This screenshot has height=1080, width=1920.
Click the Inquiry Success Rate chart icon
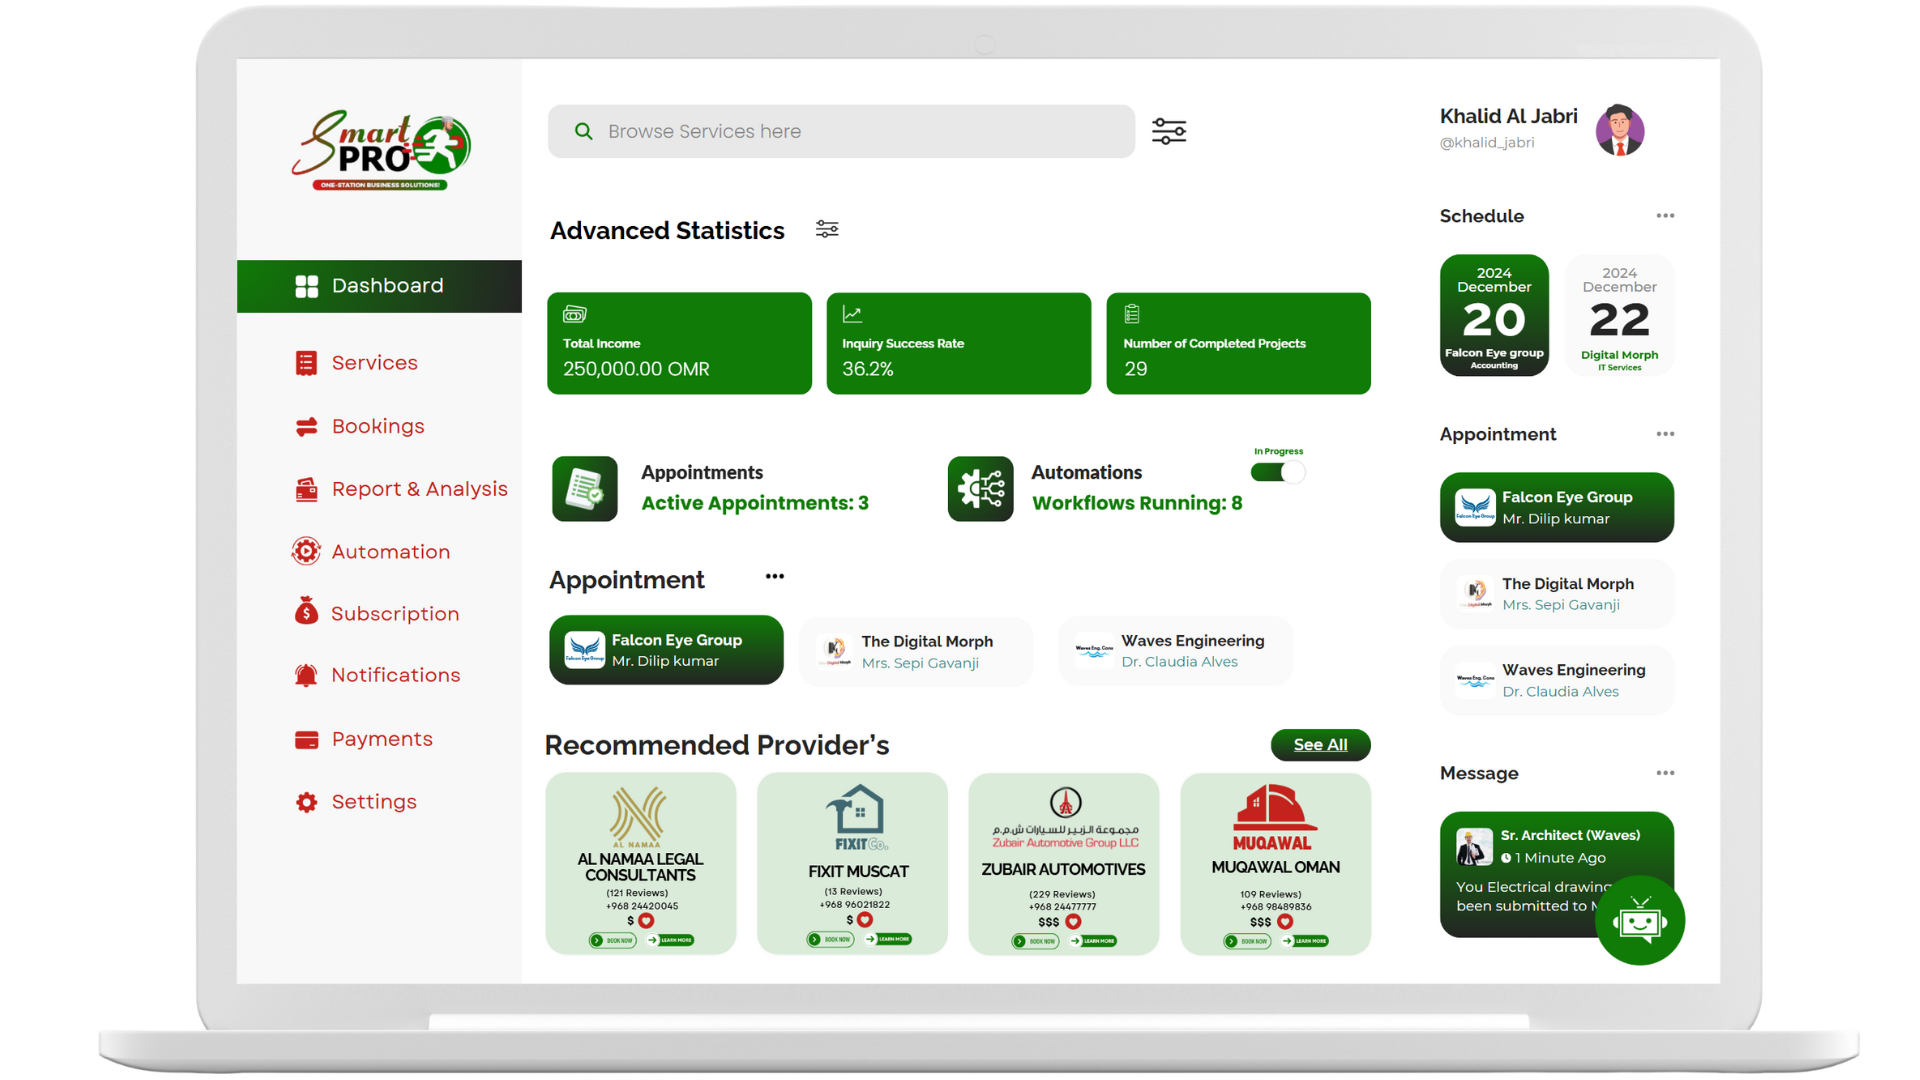coord(852,314)
